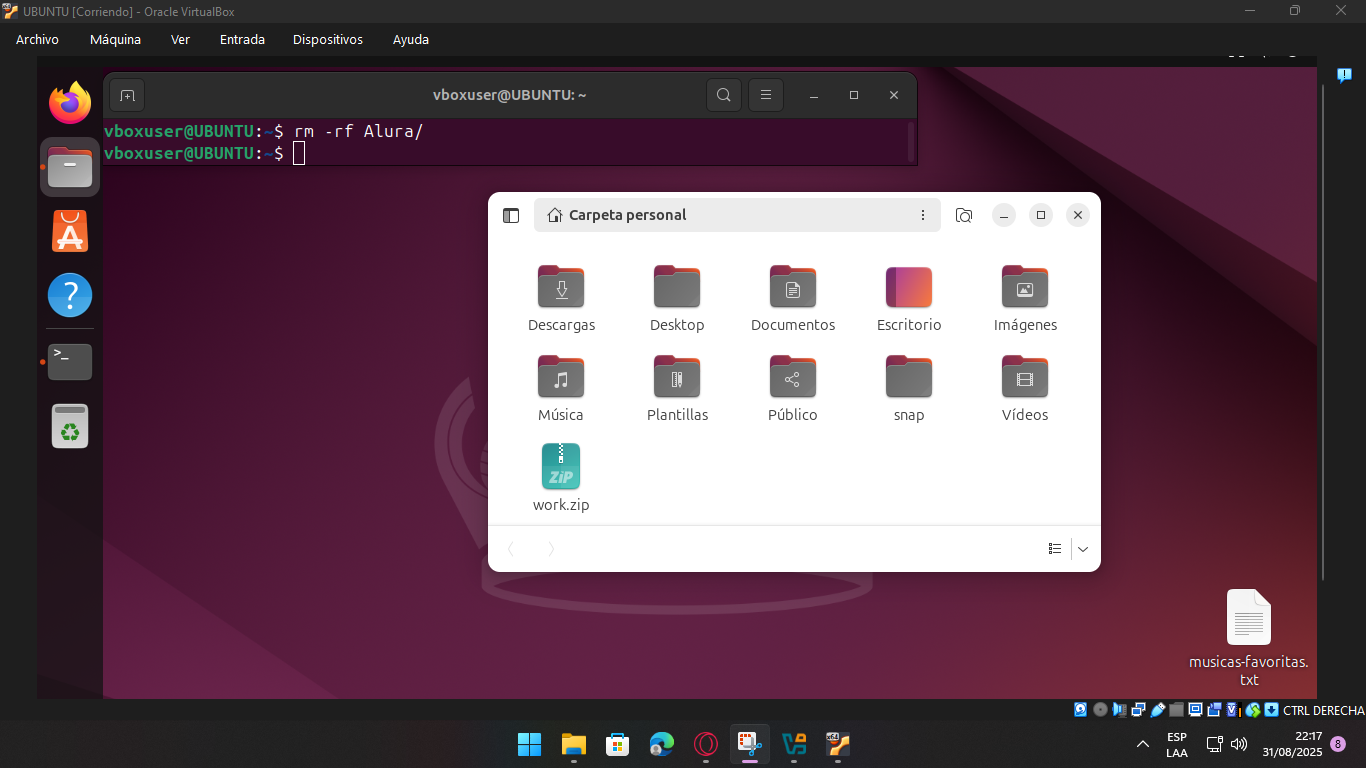Open the Files app in the dock
This screenshot has height=768, width=1366.
(x=70, y=167)
